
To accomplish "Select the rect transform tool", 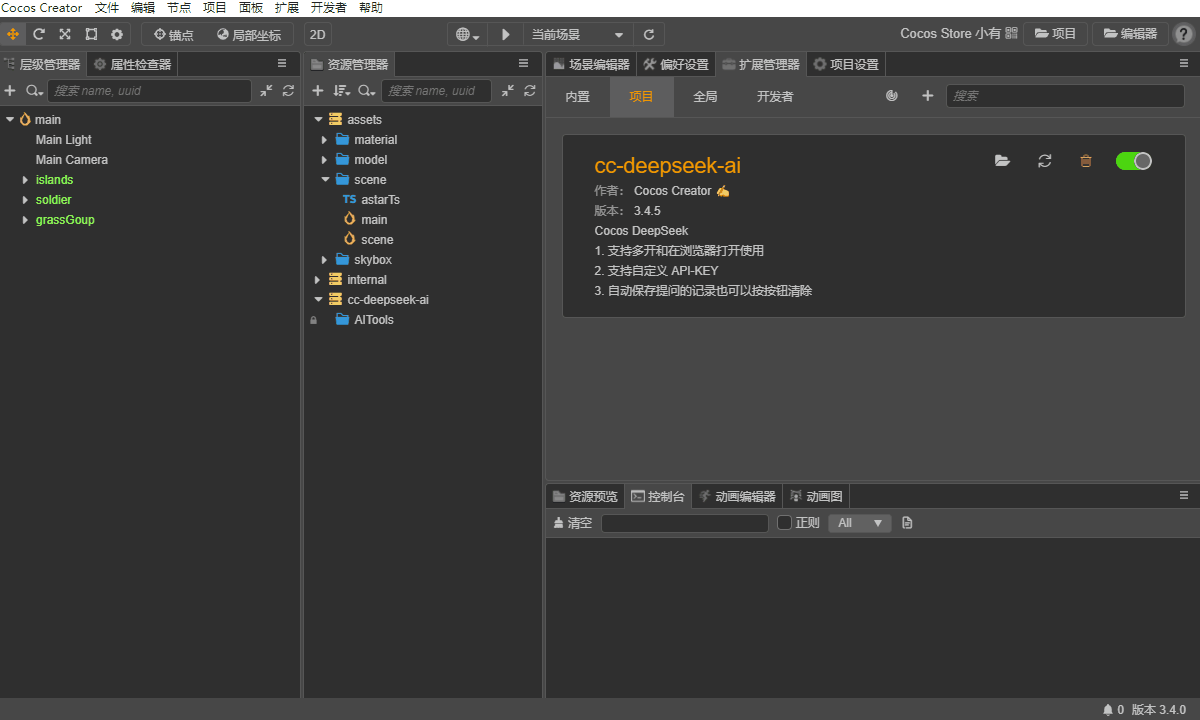I will [91, 34].
